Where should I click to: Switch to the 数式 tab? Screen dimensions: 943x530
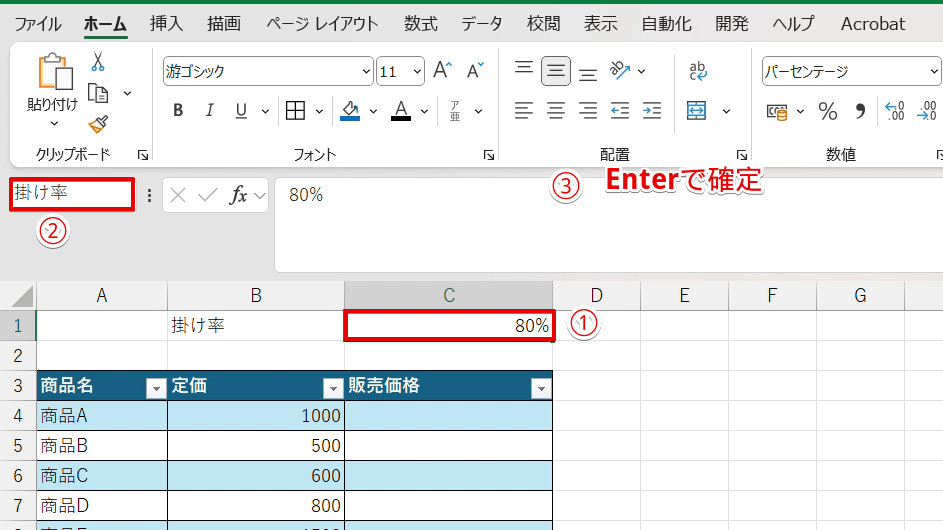[420, 24]
